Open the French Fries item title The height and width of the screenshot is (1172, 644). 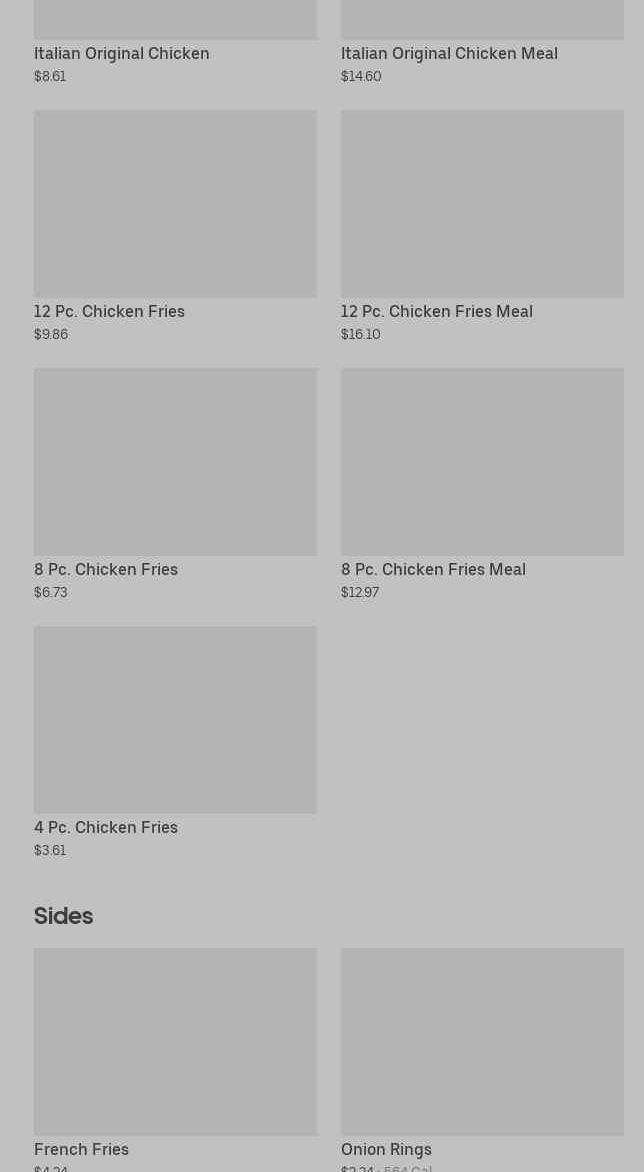(81, 1149)
